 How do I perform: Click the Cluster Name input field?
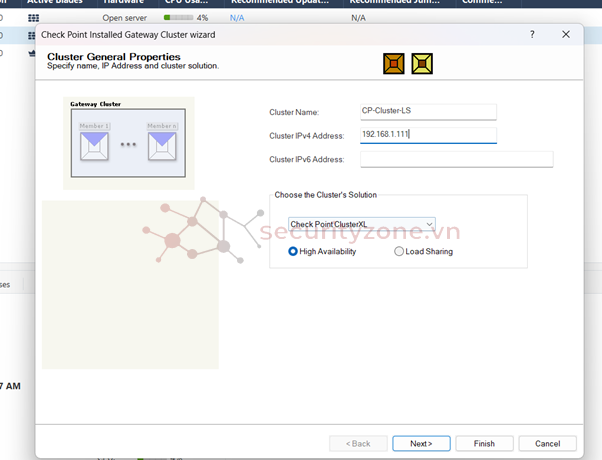pyautogui.click(x=428, y=111)
